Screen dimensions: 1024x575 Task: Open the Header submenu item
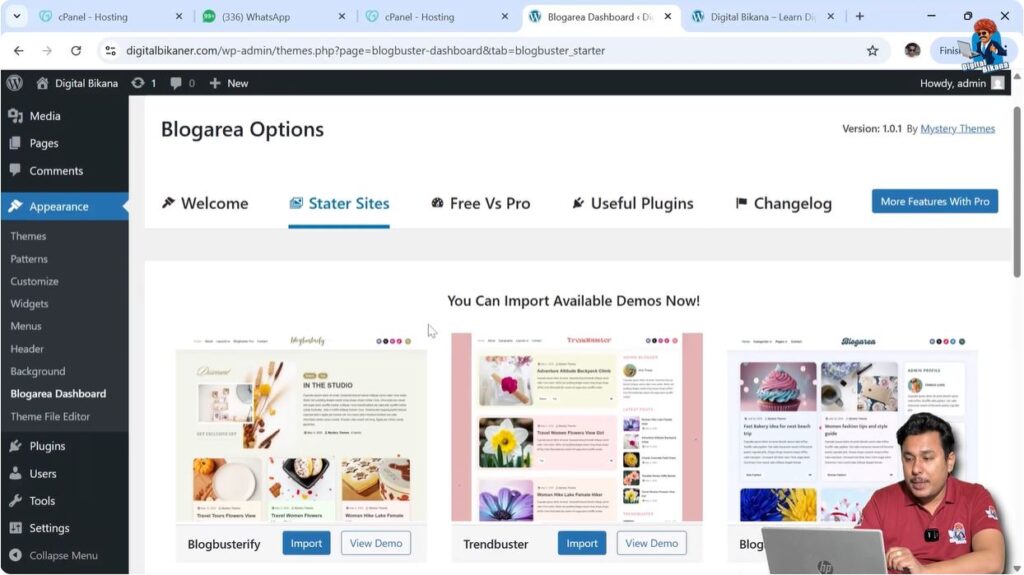coord(27,348)
